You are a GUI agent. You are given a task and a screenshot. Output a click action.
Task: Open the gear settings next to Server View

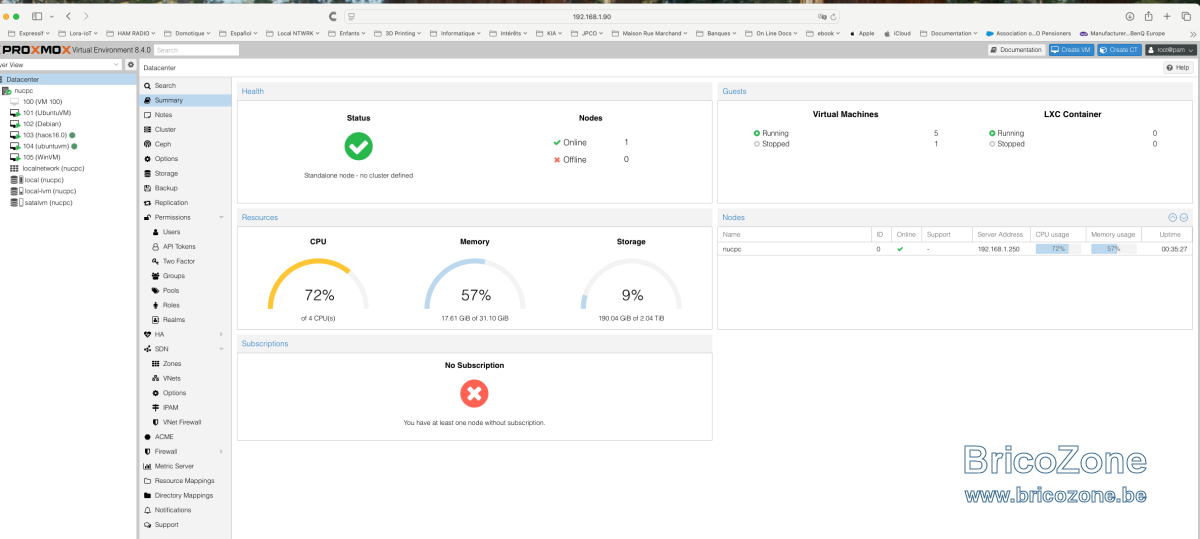click(x=130, y=64)
